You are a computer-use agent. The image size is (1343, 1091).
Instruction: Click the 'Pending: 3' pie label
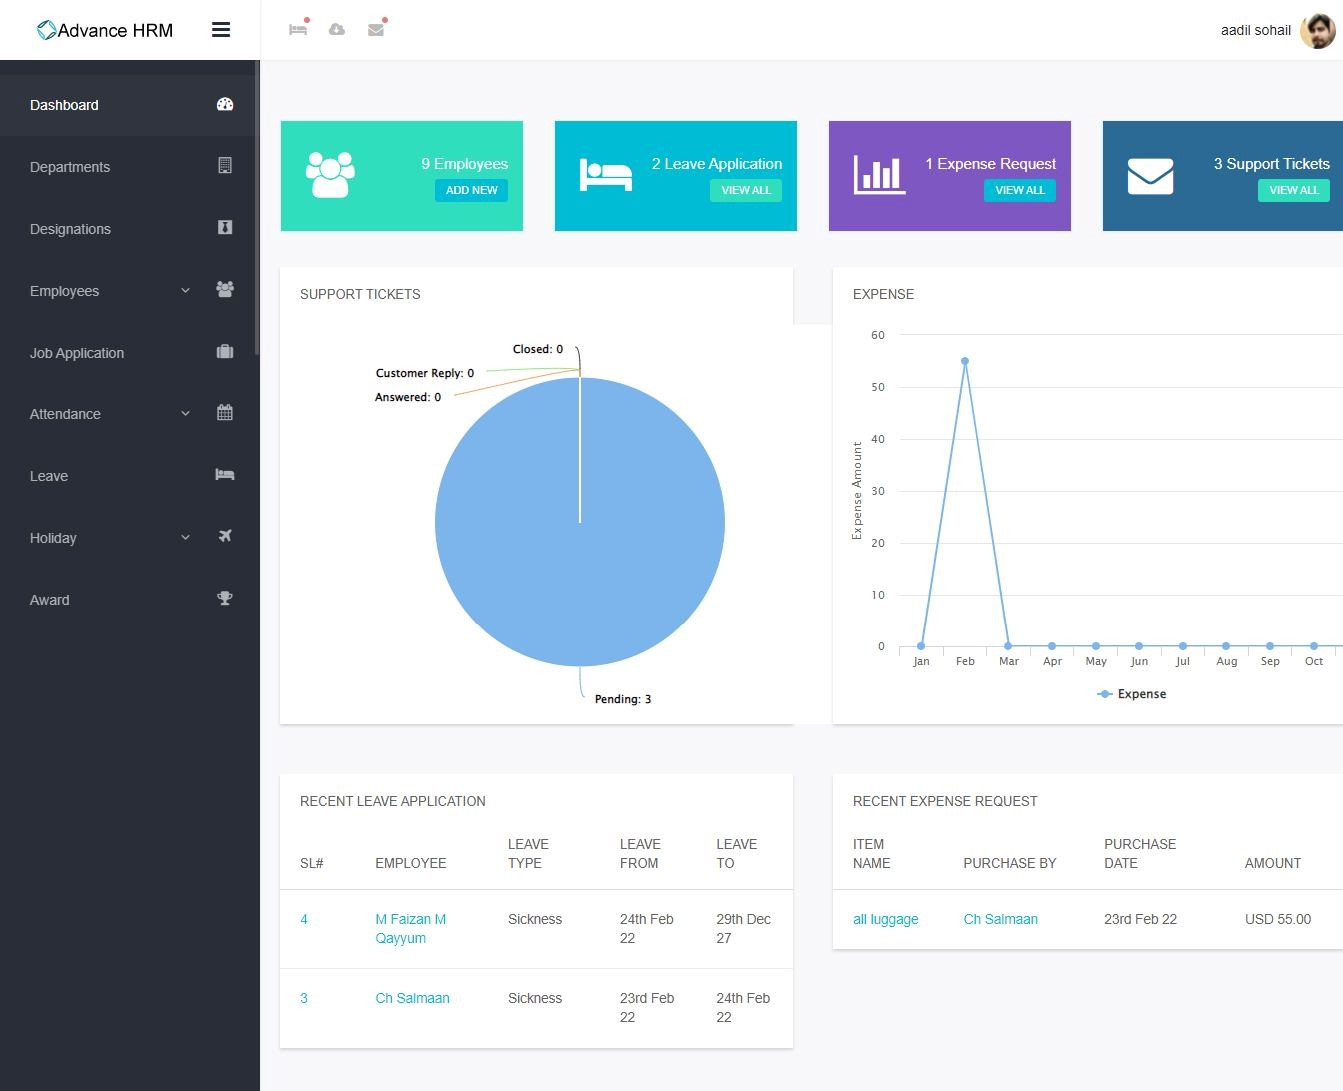pyautogui.click(x=623, y=699)
